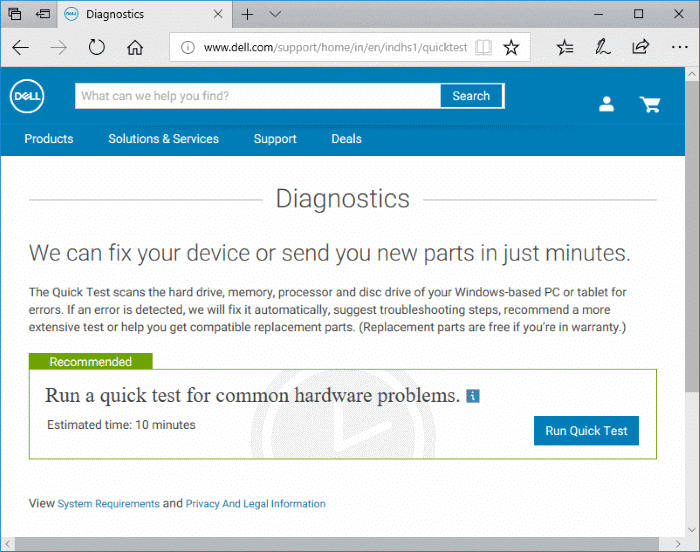Open the Favorites hub icon
The image size is (700, 552).
pyautogui.click(x=565, y=47)
